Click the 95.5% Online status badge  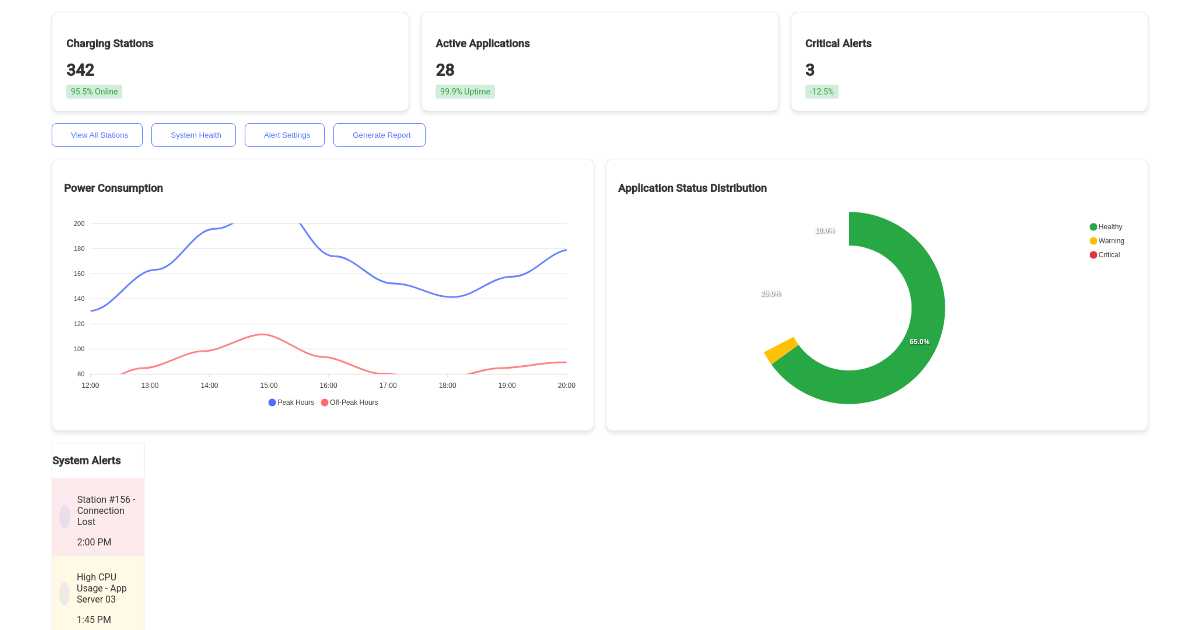(x=93, y=91)
